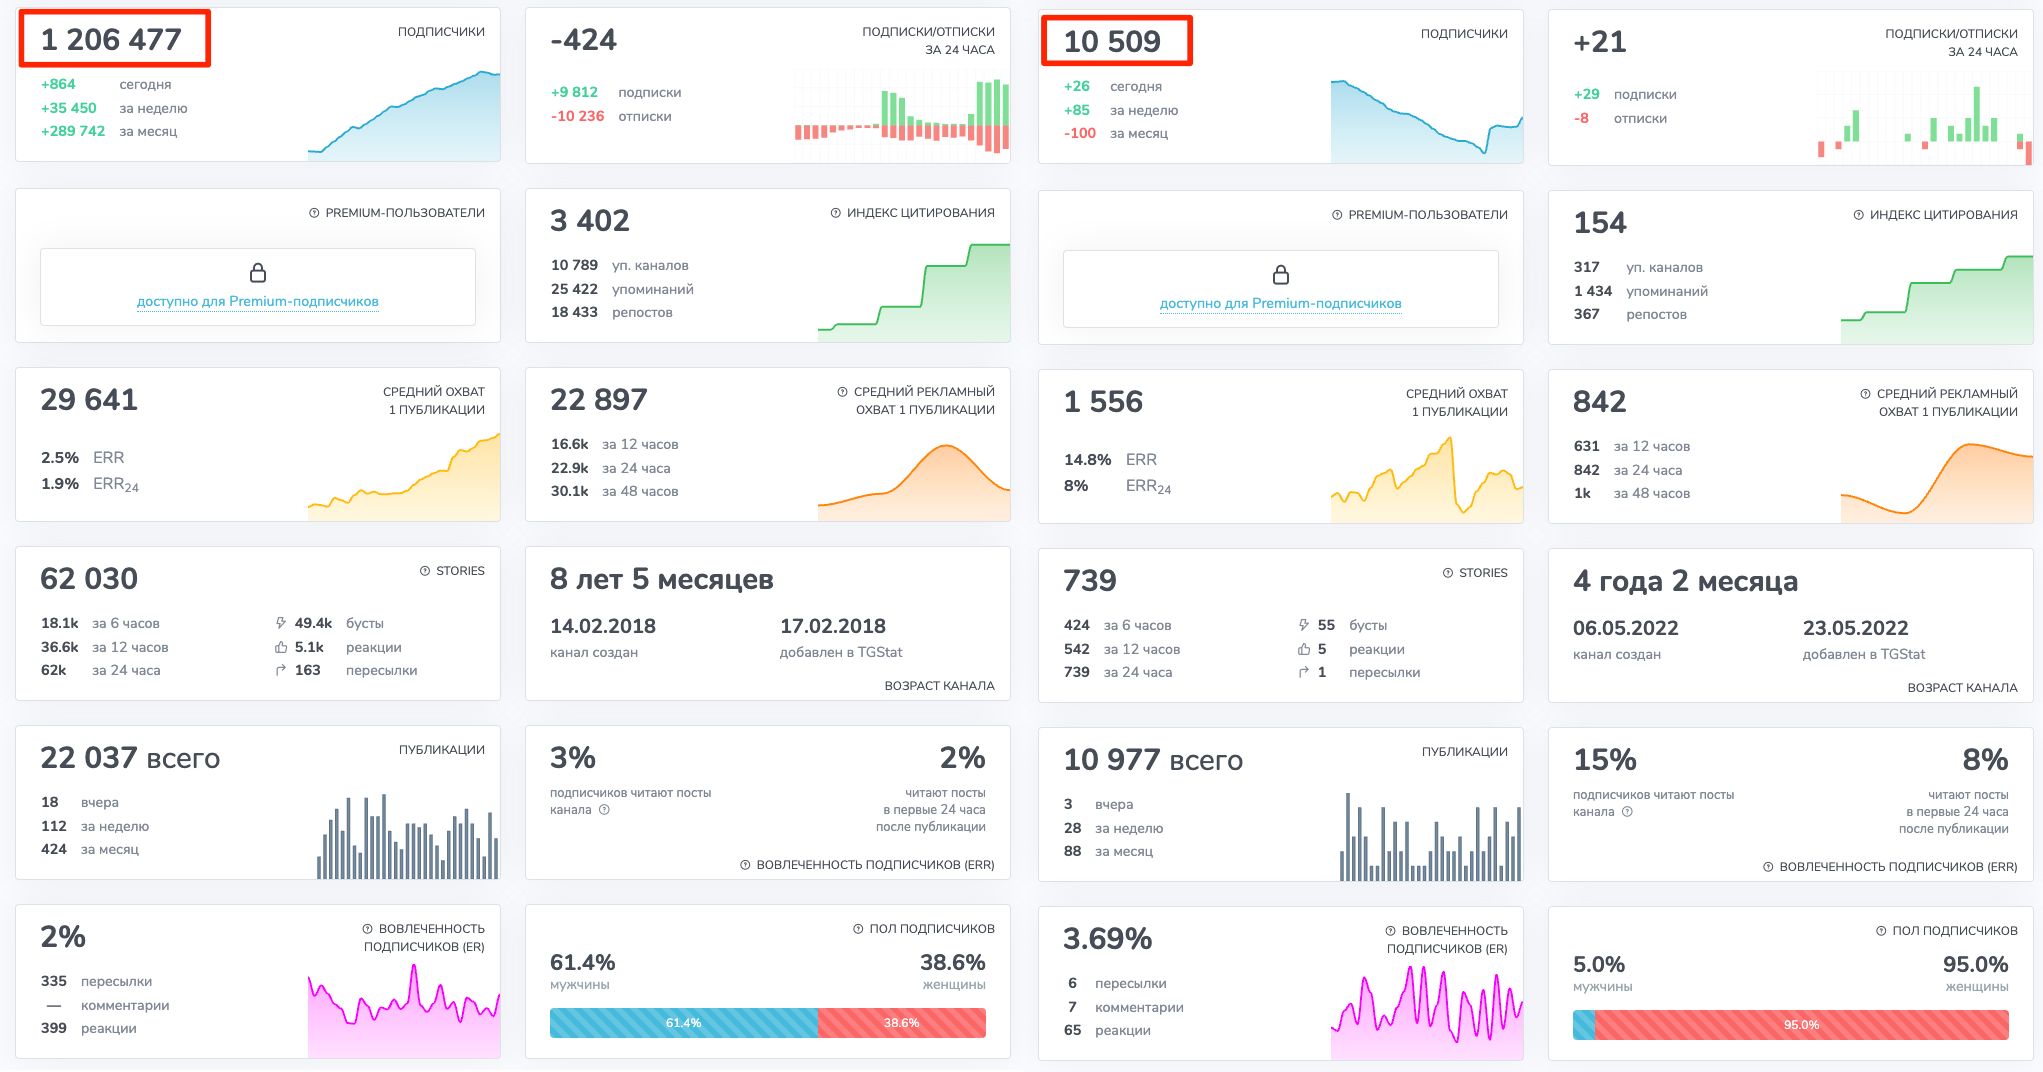
Task: Click the publications bar chart in the 22 037 card
Action: click(x=408, y=837)
